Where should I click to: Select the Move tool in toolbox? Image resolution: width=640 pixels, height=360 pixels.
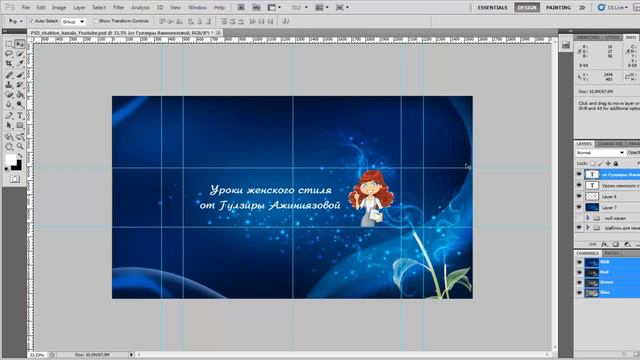[x=20, y=44]
